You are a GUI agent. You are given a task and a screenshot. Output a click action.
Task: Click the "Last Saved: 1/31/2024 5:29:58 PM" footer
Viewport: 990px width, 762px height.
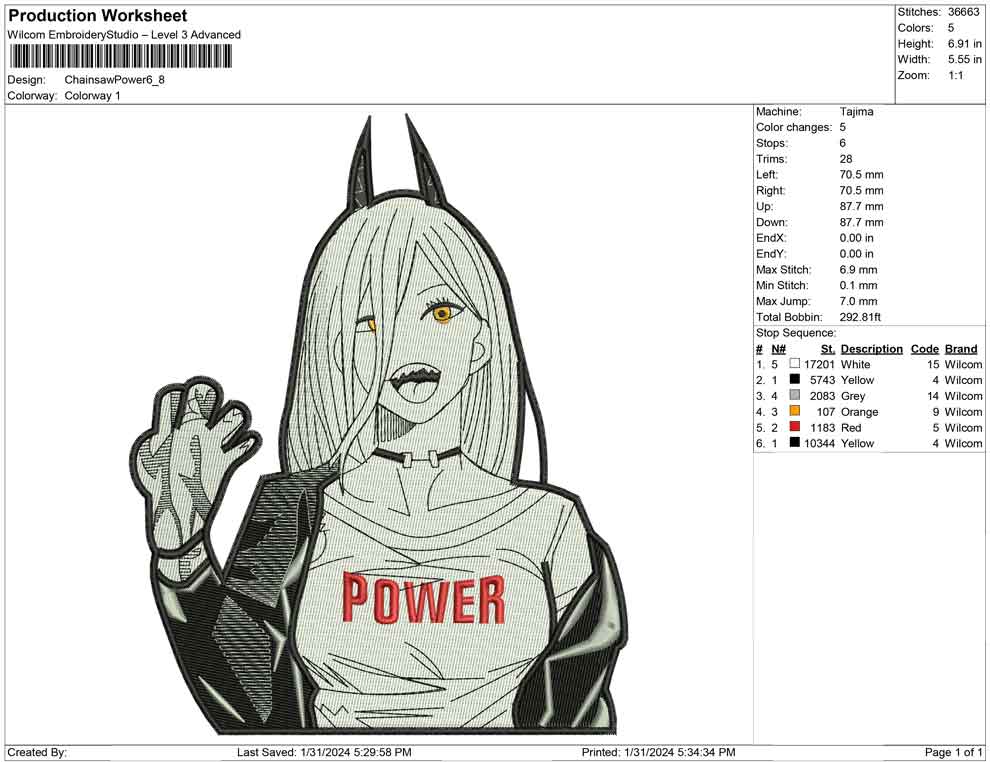[324, 752]
